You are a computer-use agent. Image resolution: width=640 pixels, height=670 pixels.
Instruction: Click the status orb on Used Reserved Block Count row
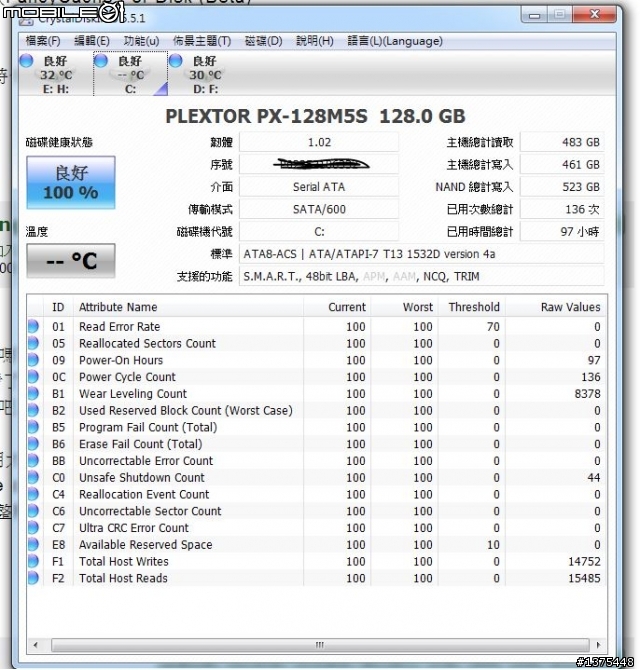coord(33,410)
